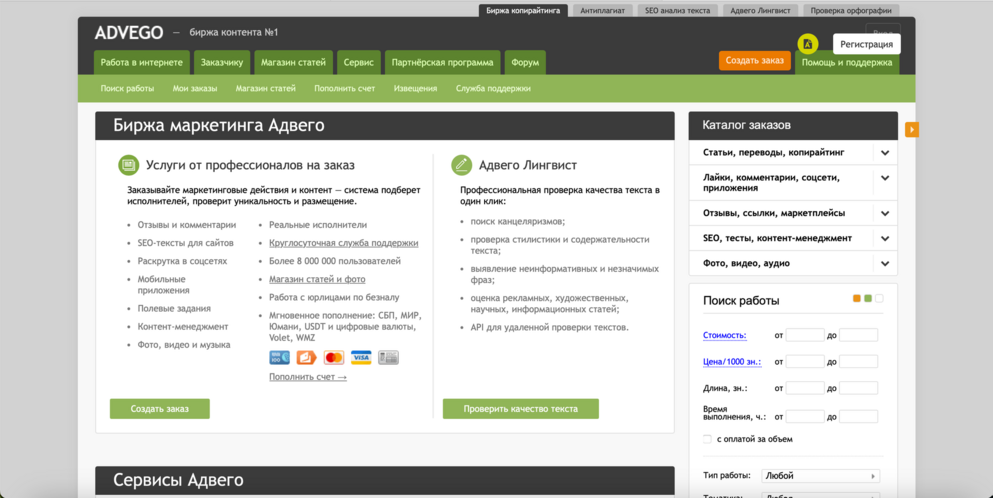
Task: Open the 'Форум' menu
Action: [525, 63]
